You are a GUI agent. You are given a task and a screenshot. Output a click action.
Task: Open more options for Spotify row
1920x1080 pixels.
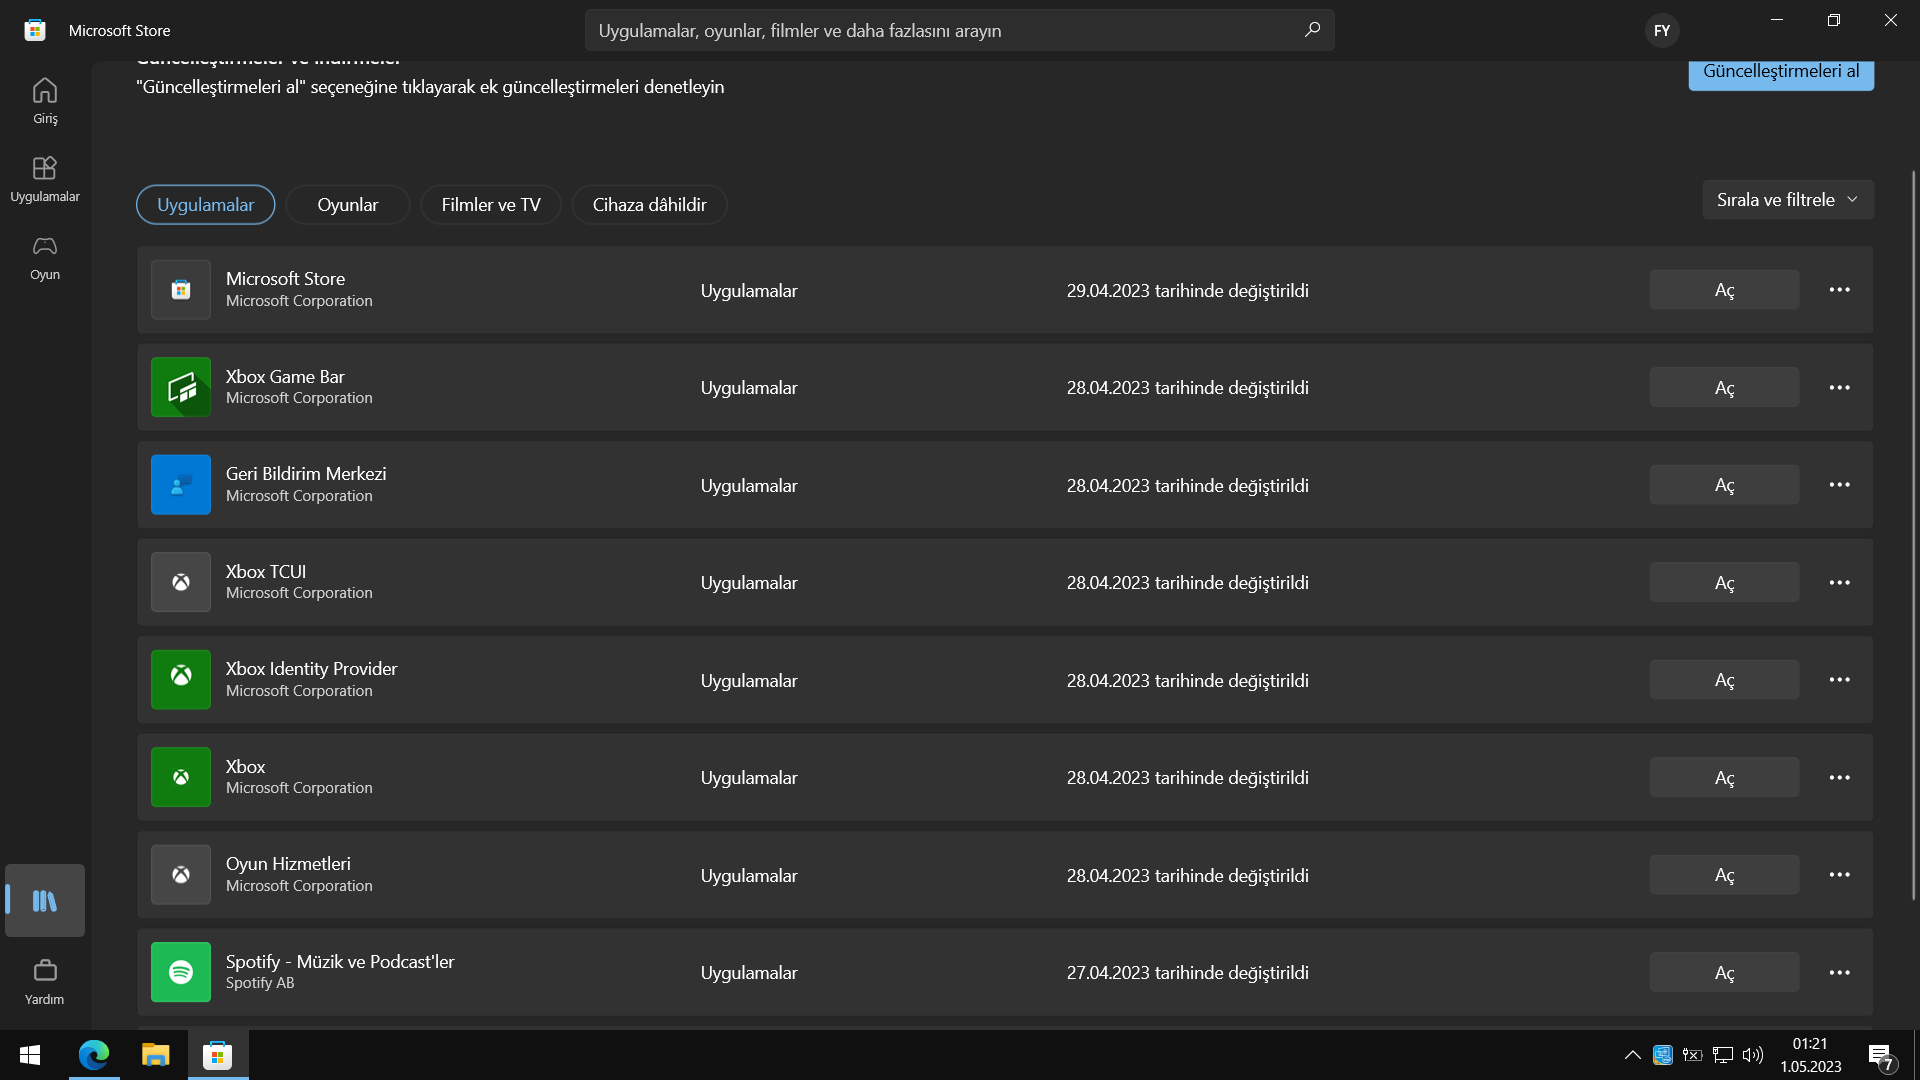coord(1839,972)
